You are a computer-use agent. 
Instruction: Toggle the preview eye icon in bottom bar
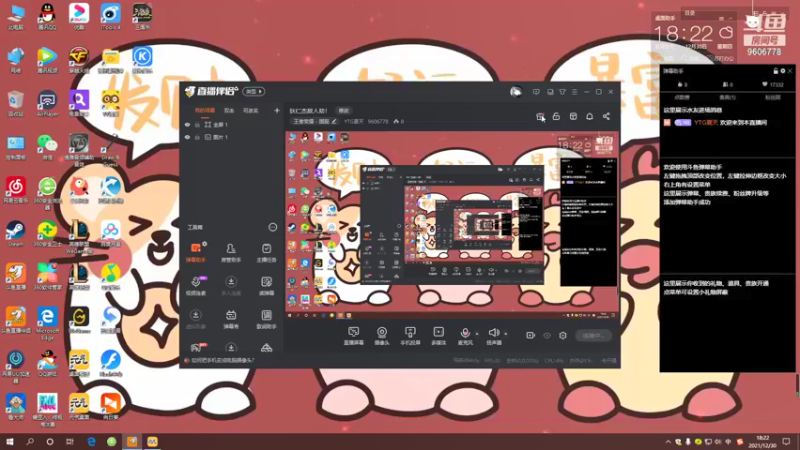coord(546,335)
